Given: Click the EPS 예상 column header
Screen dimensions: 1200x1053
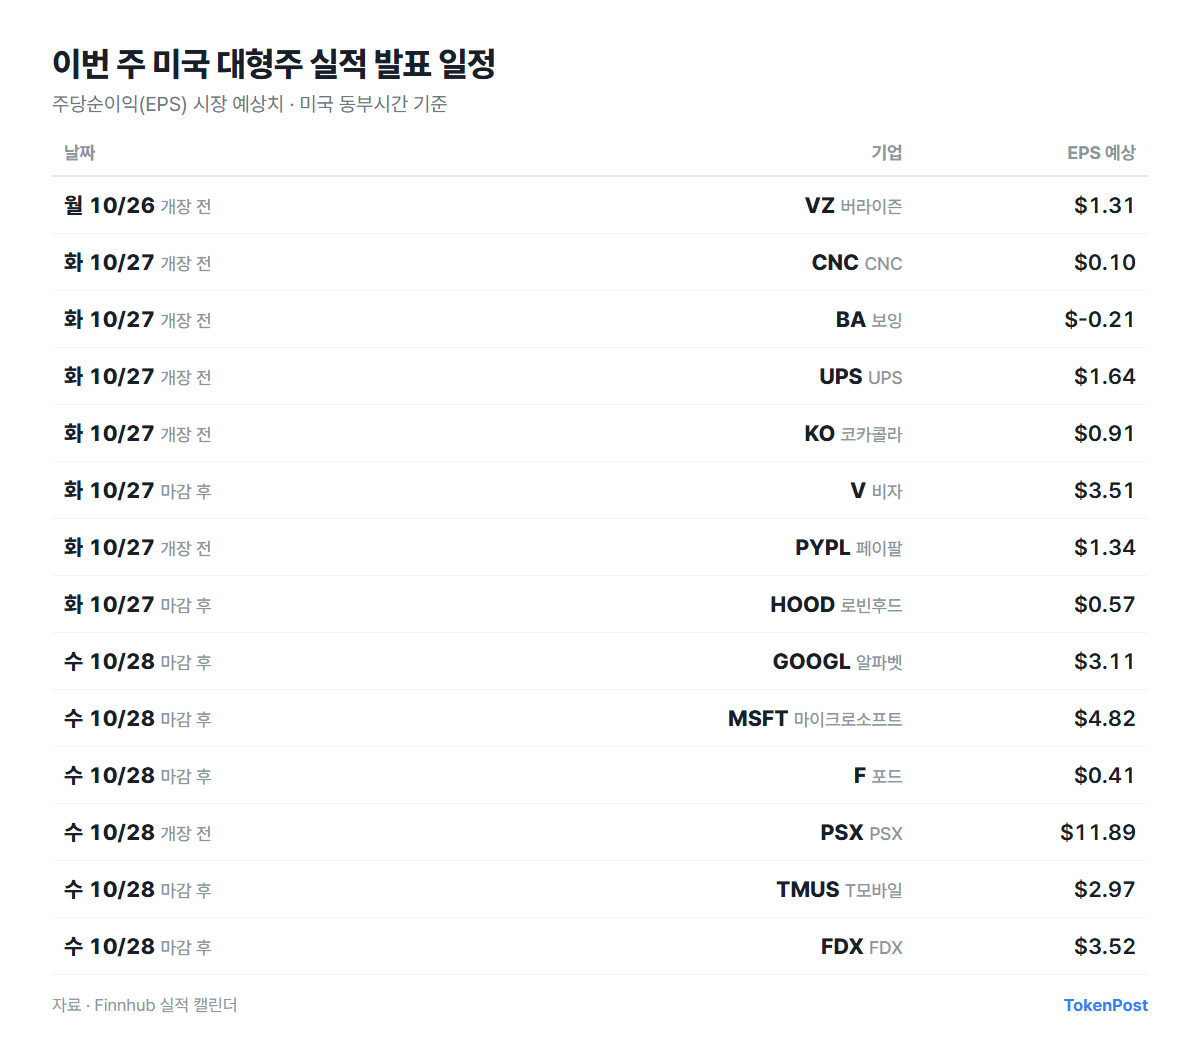Looking at the screenshot, I should click(1101, 152).
